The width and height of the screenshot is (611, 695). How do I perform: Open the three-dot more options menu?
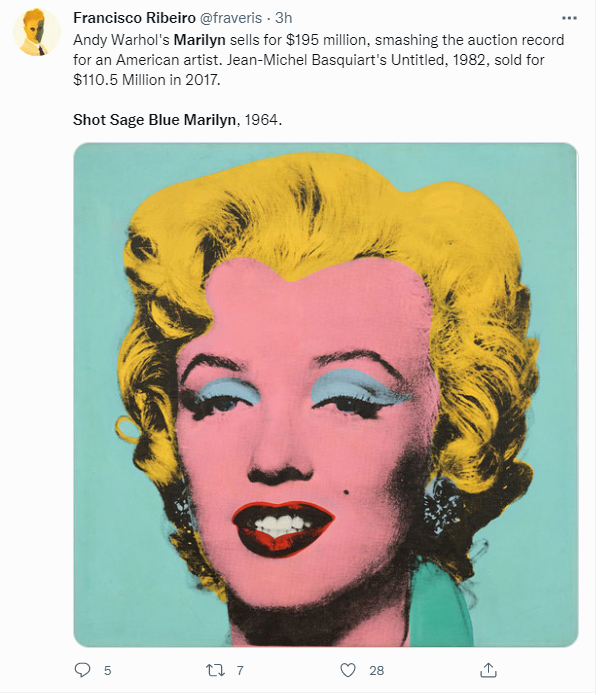[569, 18]
